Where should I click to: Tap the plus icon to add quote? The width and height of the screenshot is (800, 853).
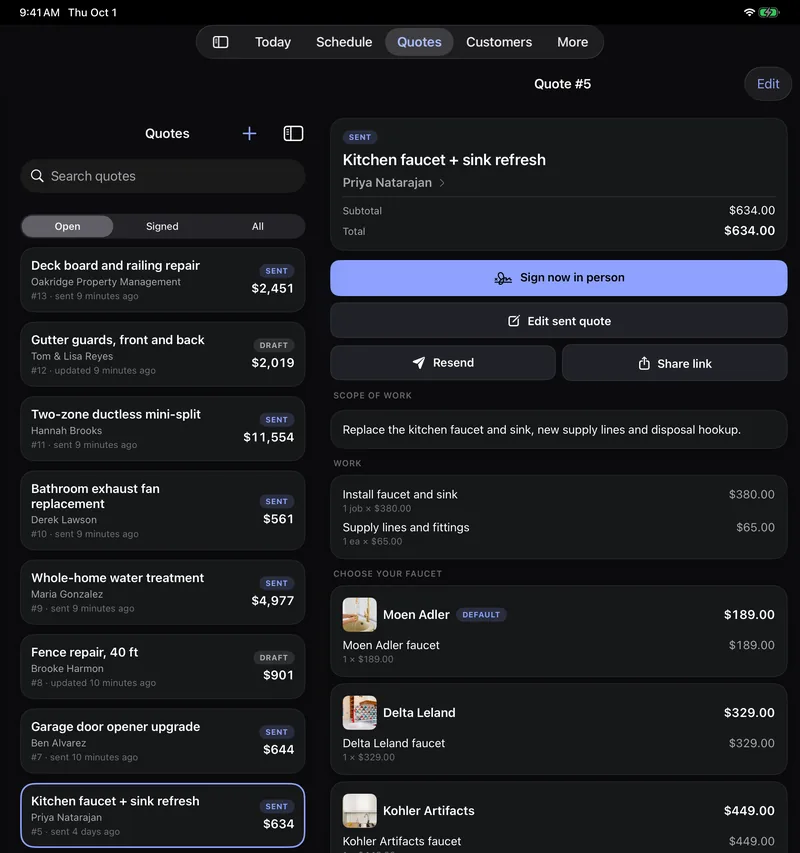point(249,133)
